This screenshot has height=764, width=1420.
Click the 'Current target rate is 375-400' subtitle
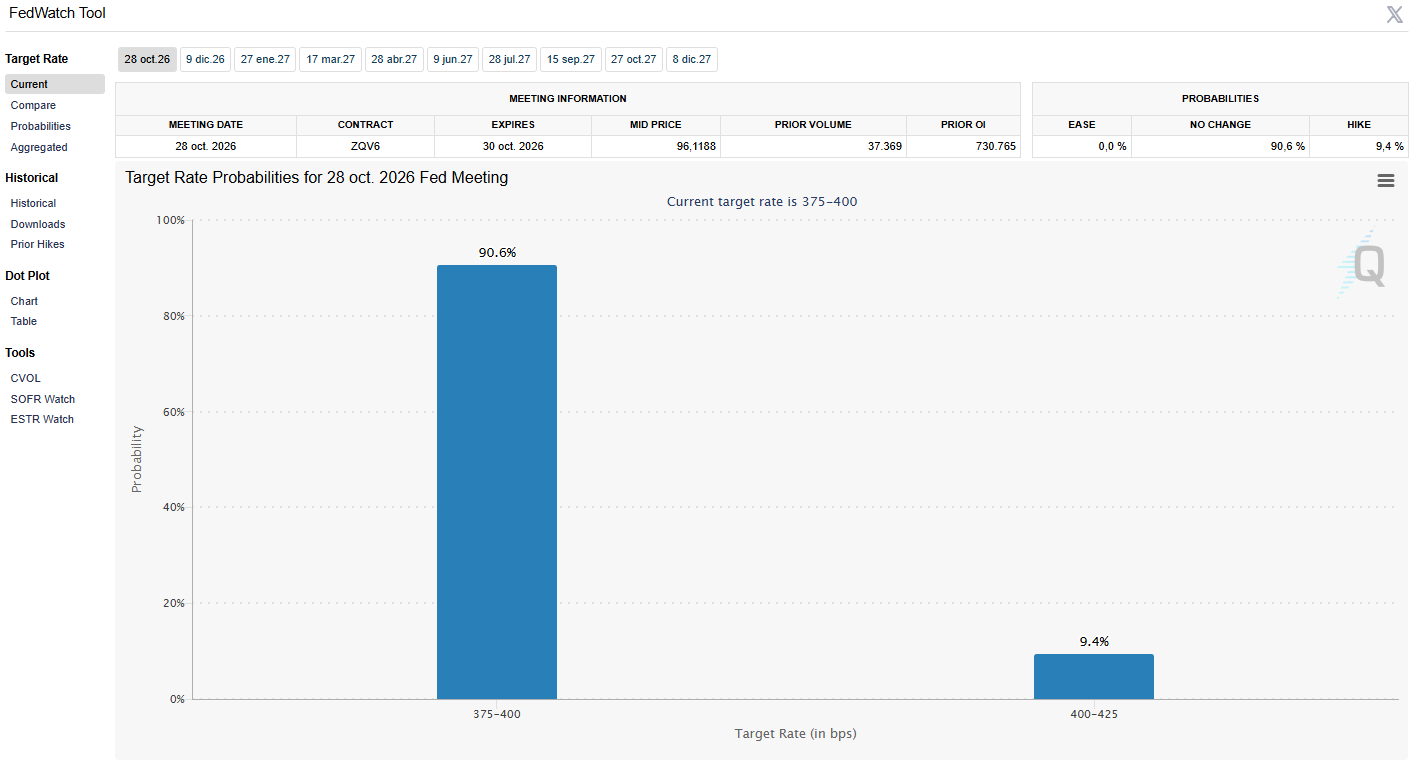[762, 202]
